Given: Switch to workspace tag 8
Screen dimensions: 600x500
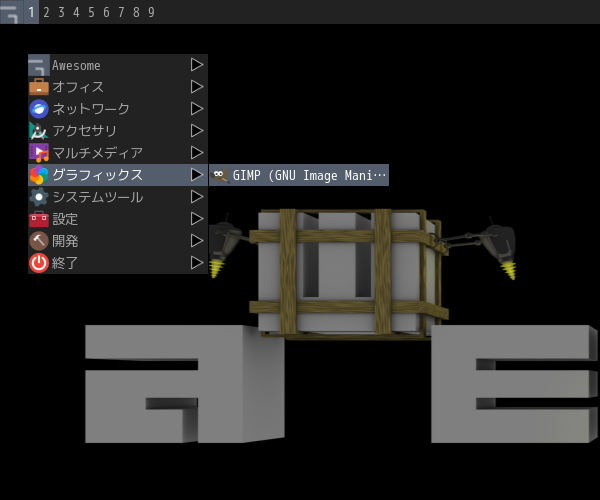Looking at the screenshot, I should 136,12.
